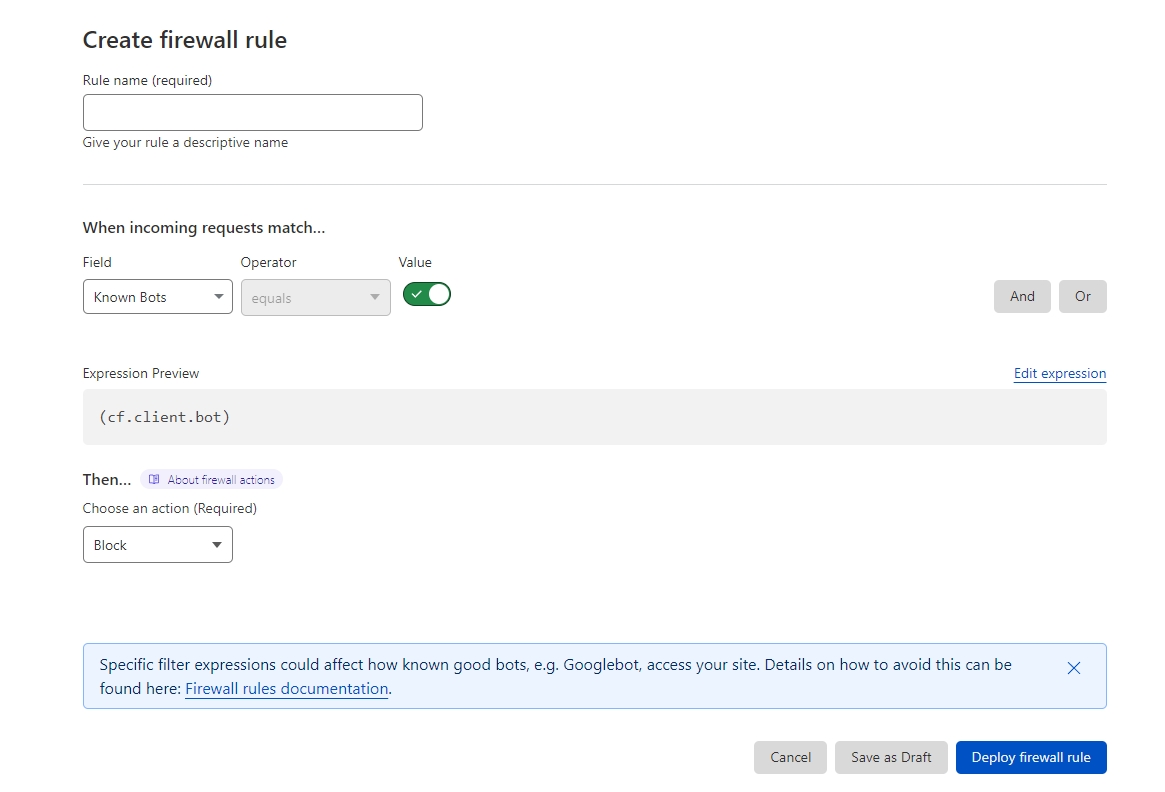Image resolution: width=1165 pixels, height=792 pixels.
Task: Click the caret arrow on the equals selector
Action: [375, 297]
